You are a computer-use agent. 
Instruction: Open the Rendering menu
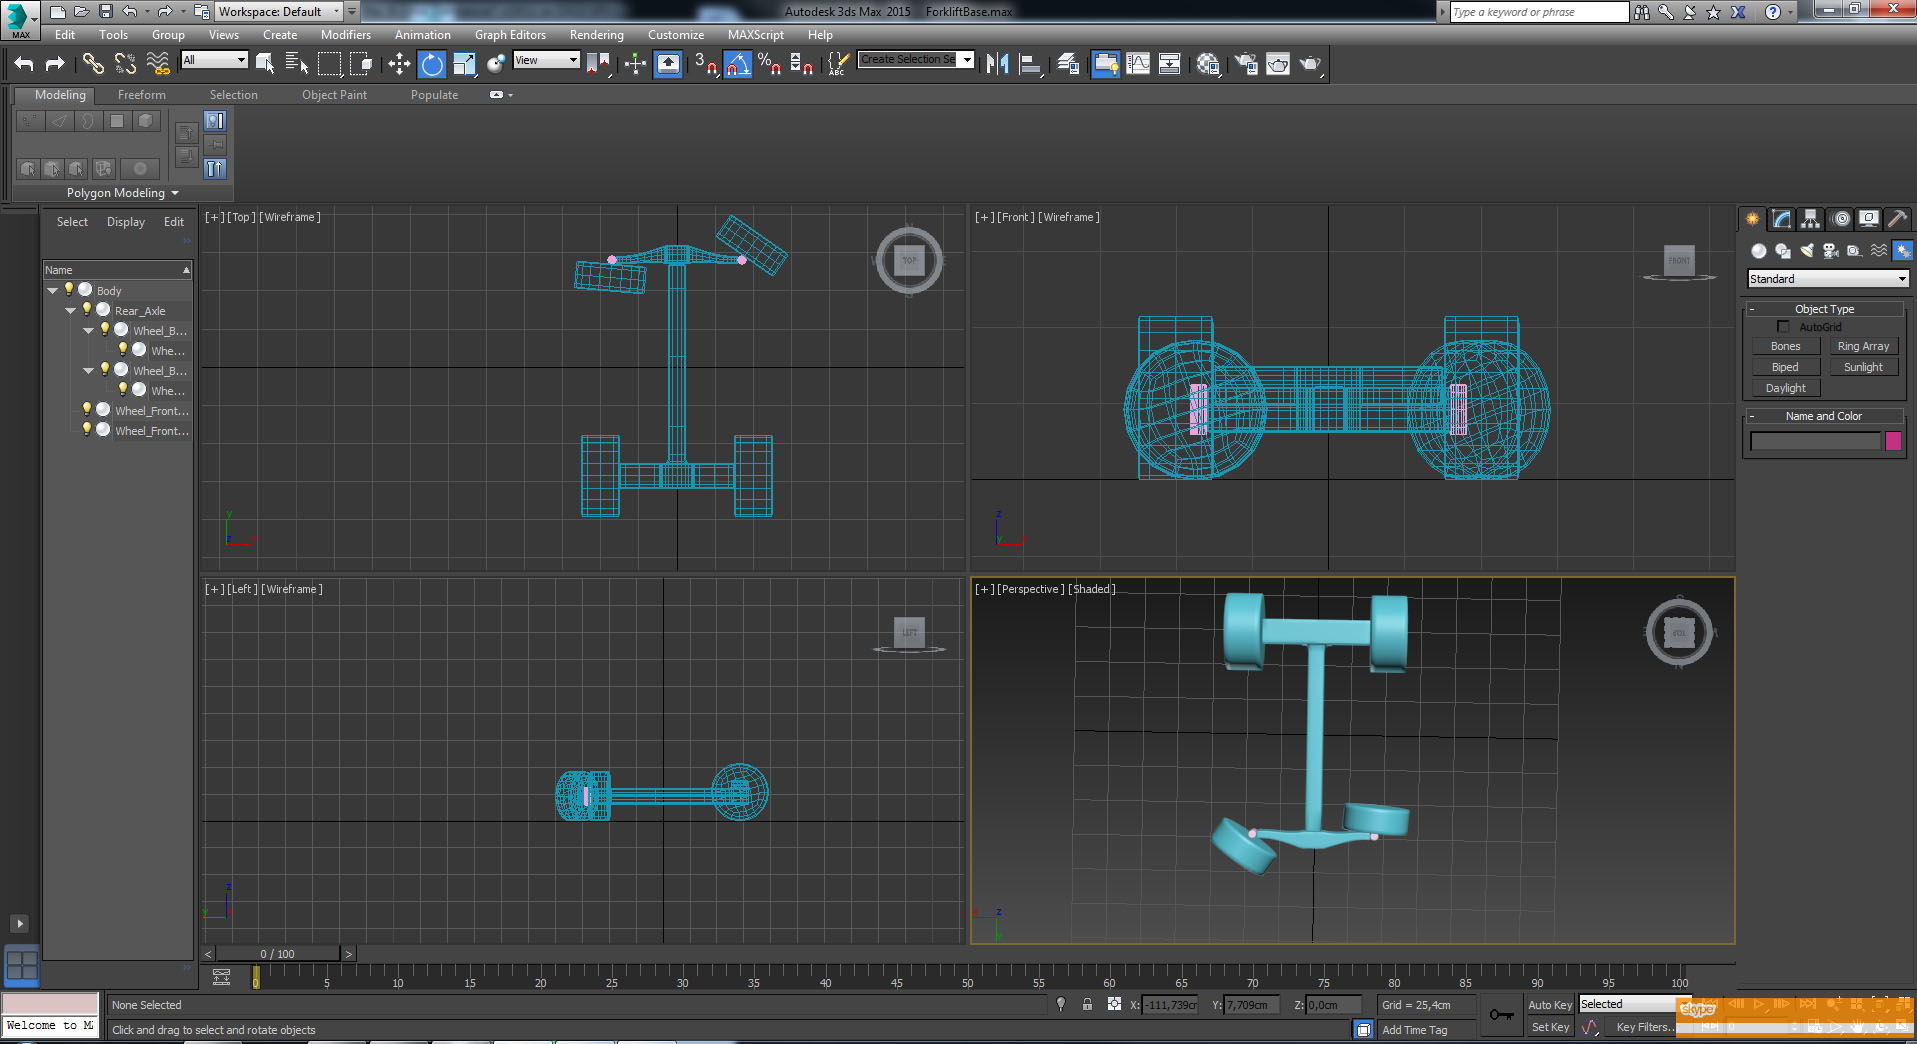[596, 35]
